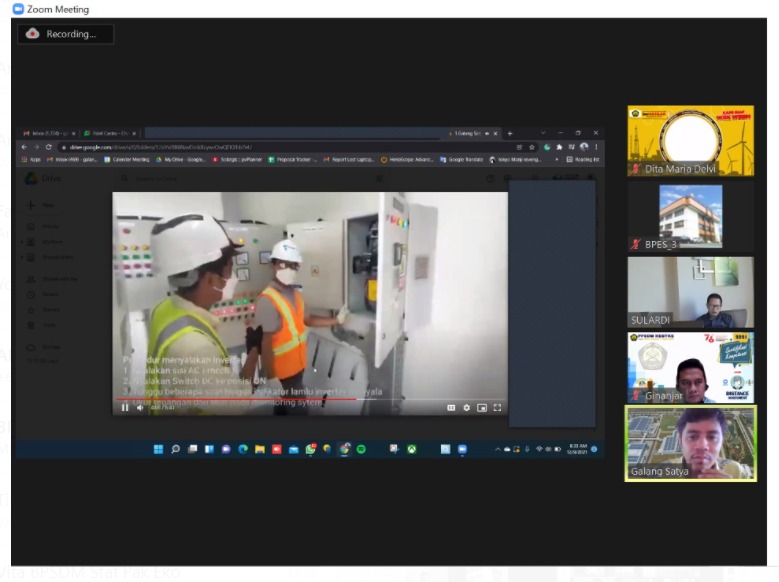The height and width of the screenshot is (582, 779).
Task: Select BPES_3 participant tile
Action: tap(691, 217)
